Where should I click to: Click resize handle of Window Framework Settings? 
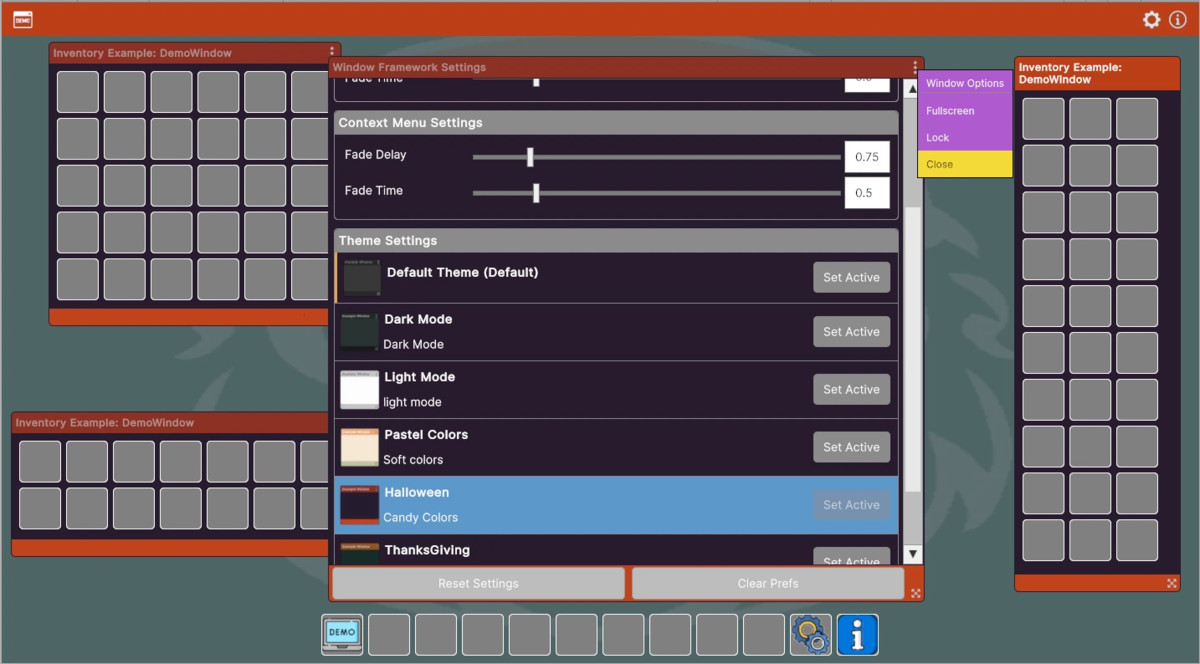click(915, 593)
